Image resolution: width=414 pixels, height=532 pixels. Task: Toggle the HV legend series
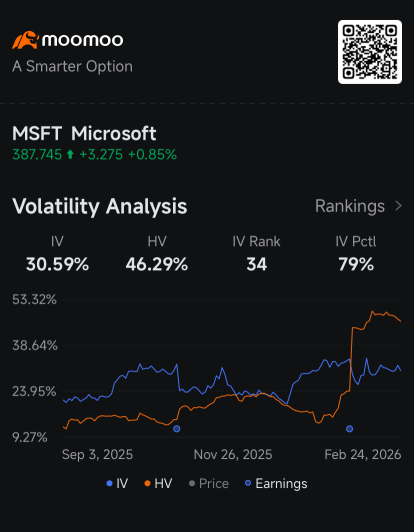coord(158,483)
